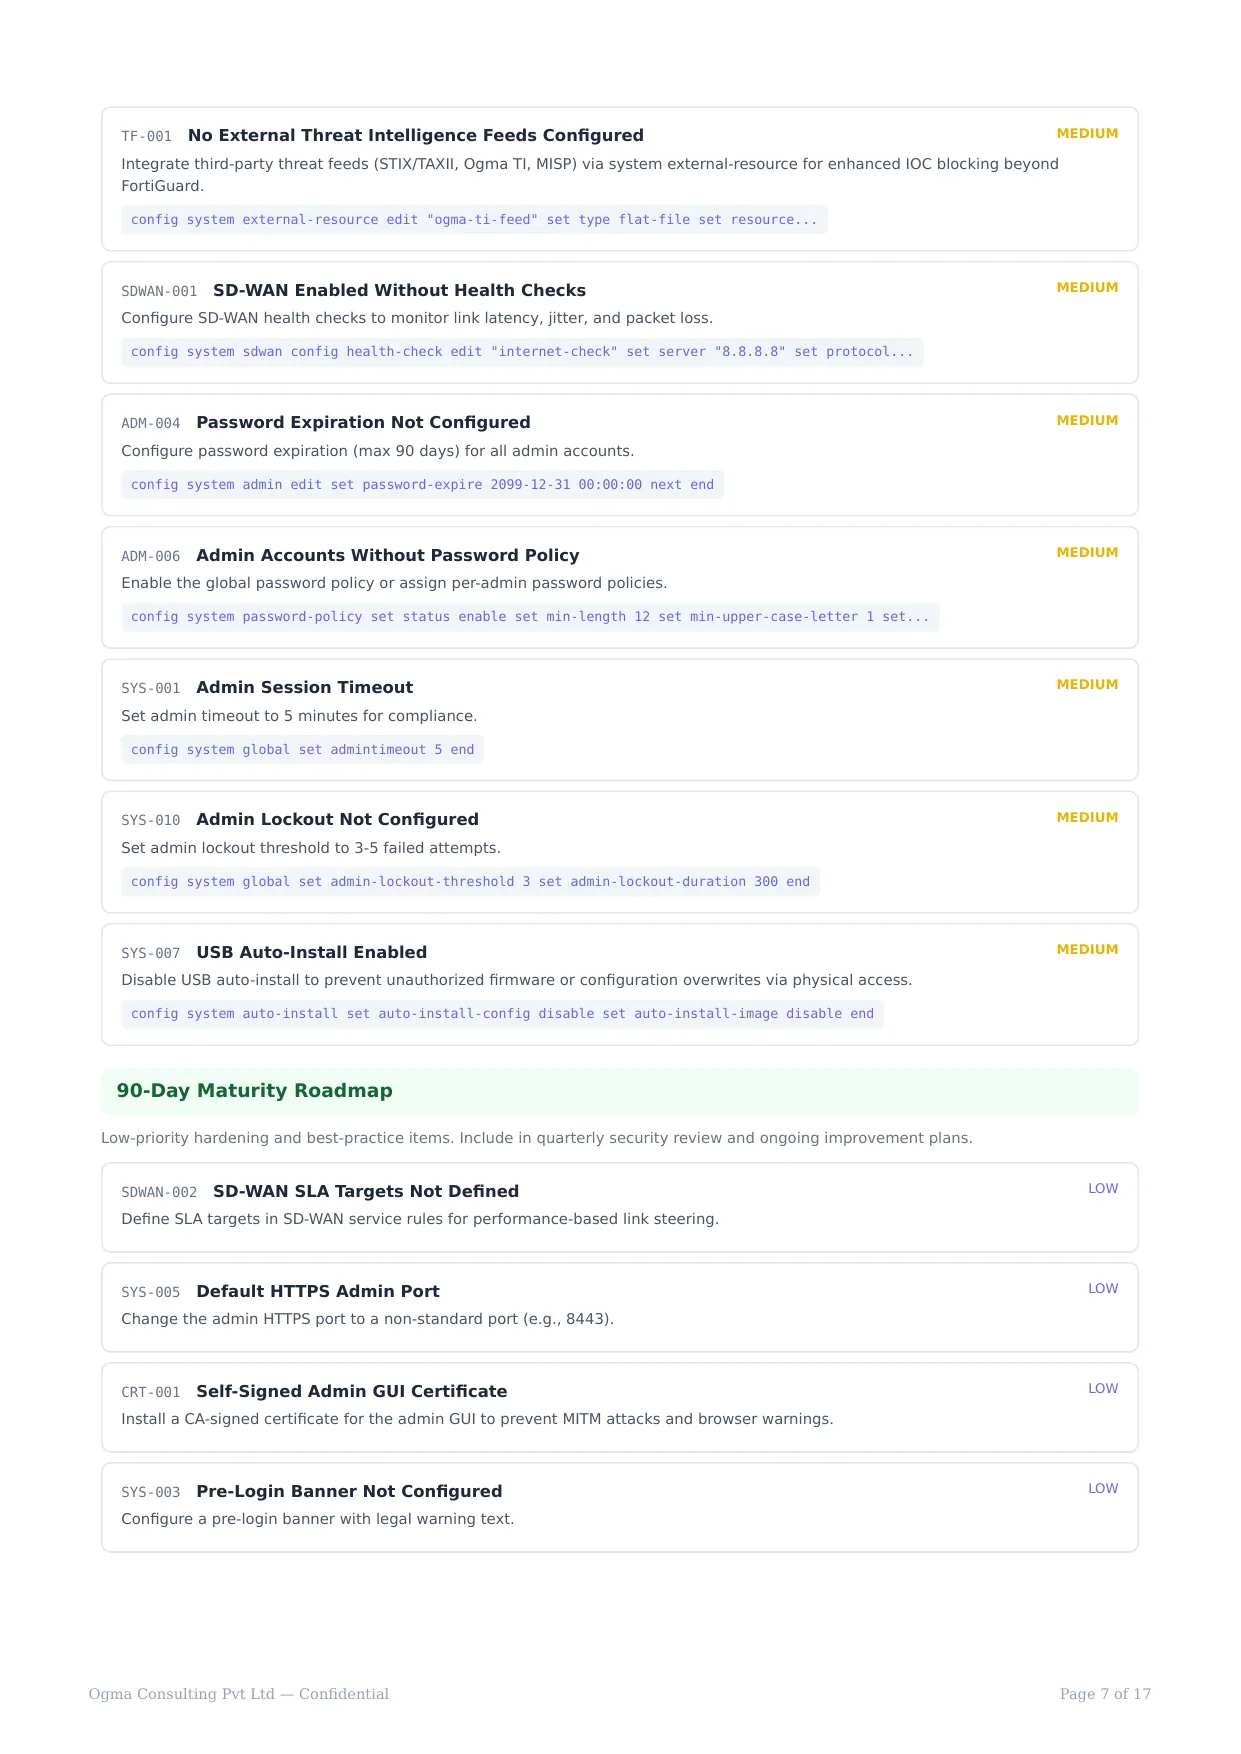Open the Admin Accounts Without Password Policy card

point(620,587)
